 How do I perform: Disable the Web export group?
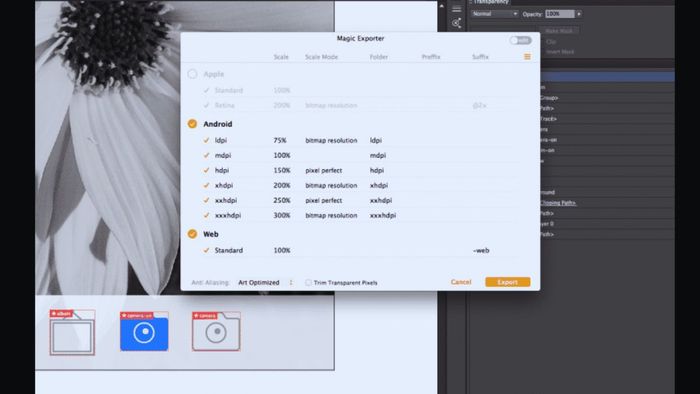(192, 234)
